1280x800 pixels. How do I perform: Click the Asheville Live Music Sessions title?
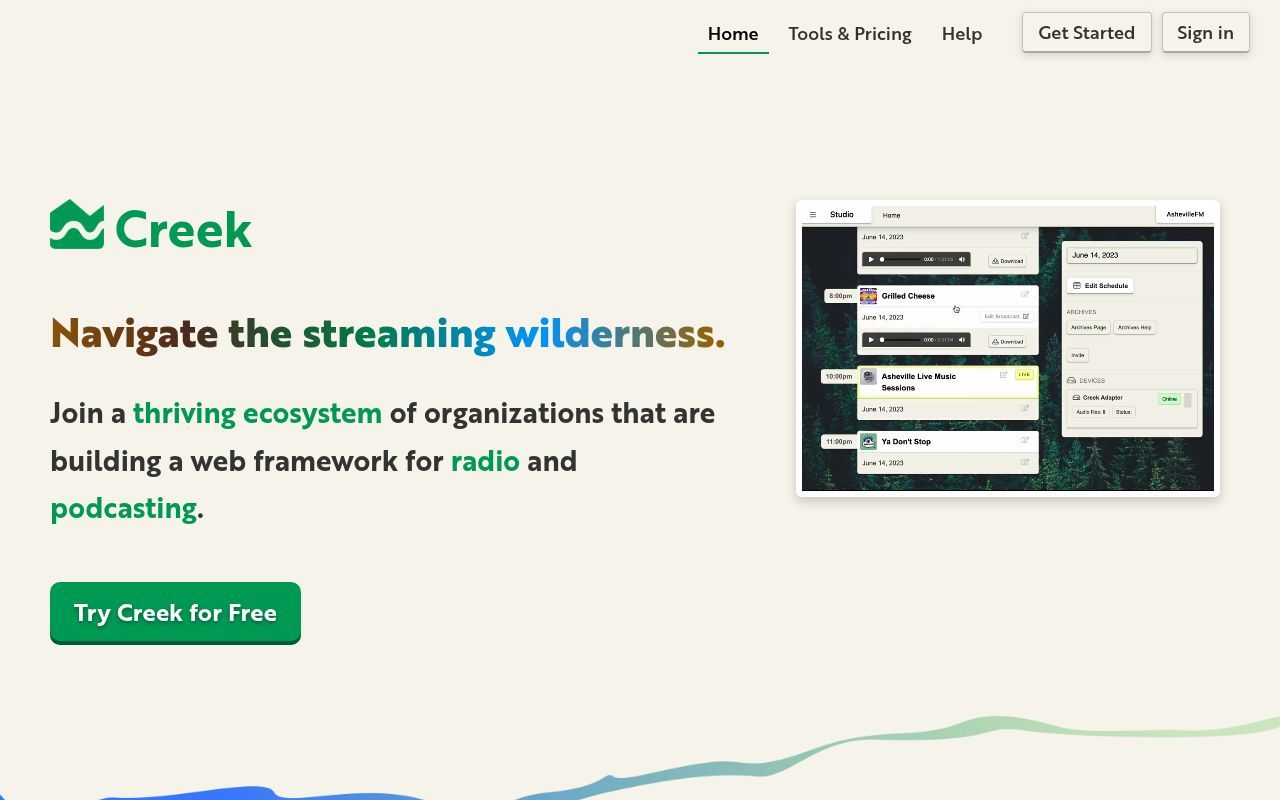(919, 382)
